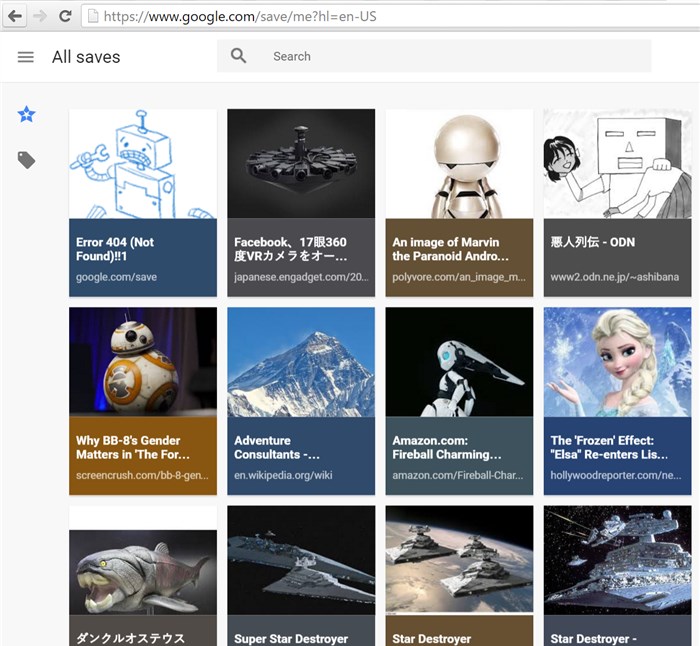
Task: Click The 'Frozen' Effect: Elsa title
Action: click(609, 447)
